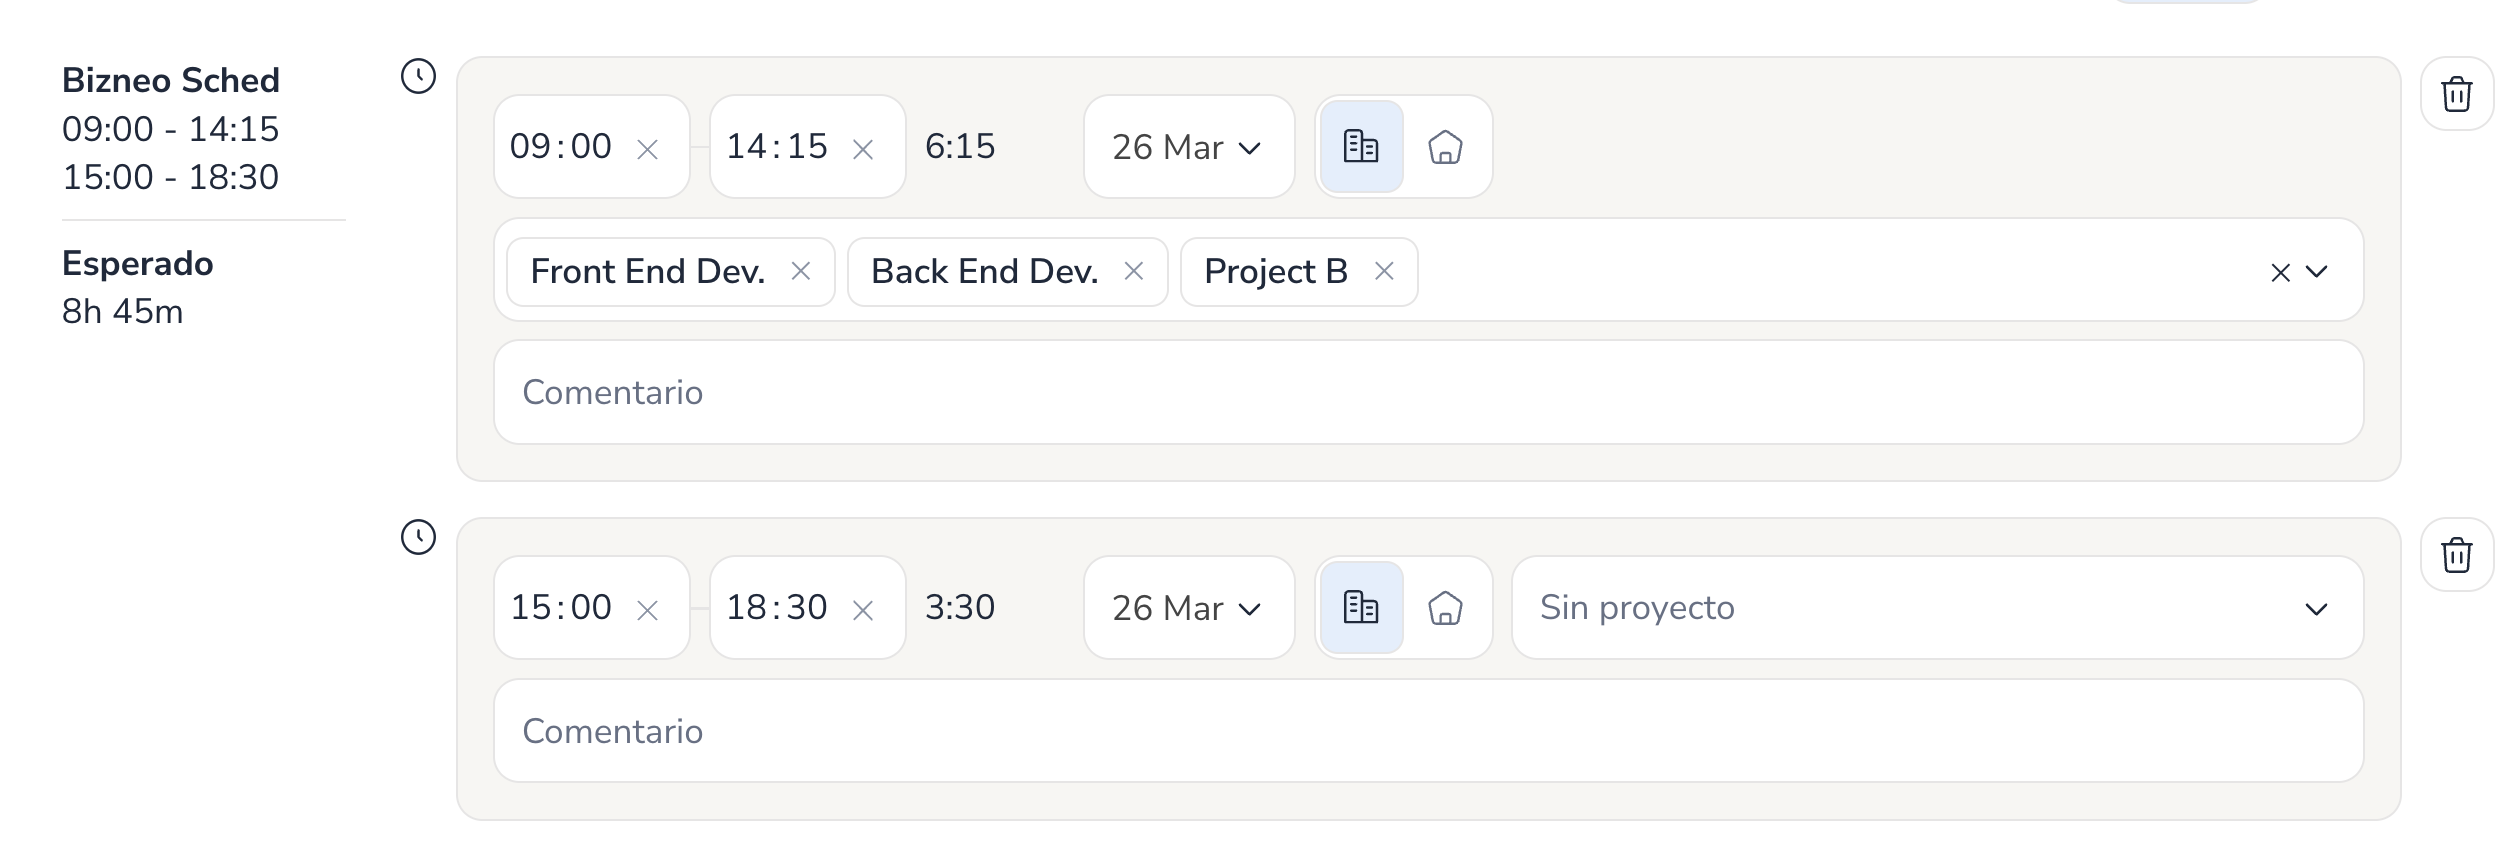Clear the 15:00 start time
This screenshot has width=2498, height=868.
point(648,611)
